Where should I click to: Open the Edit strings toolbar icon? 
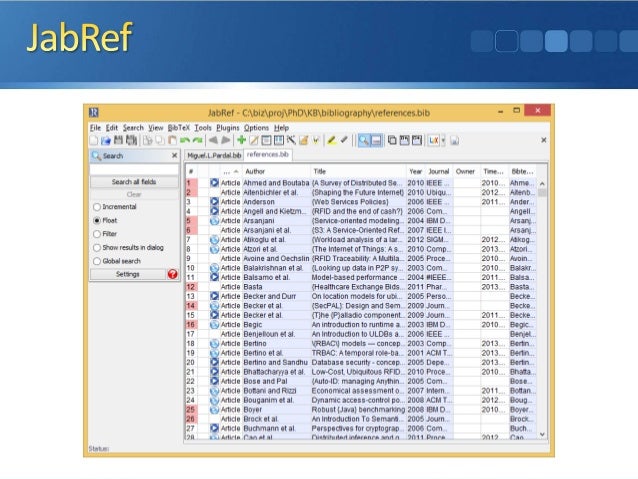pyautogui.click(x=279, y=140)
